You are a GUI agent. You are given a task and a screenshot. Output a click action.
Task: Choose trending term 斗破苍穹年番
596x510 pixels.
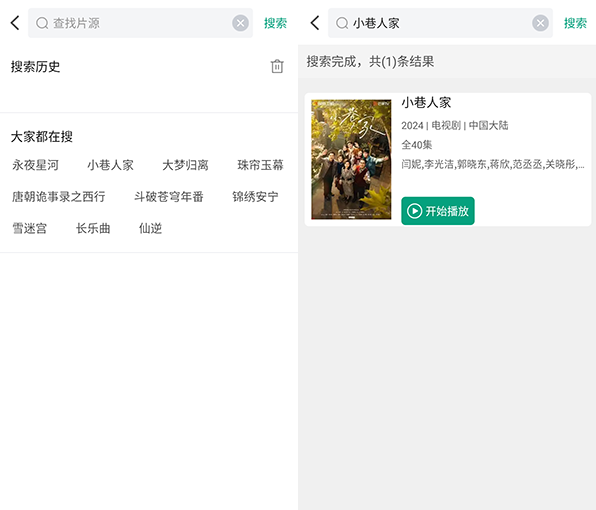click(168, 196)
